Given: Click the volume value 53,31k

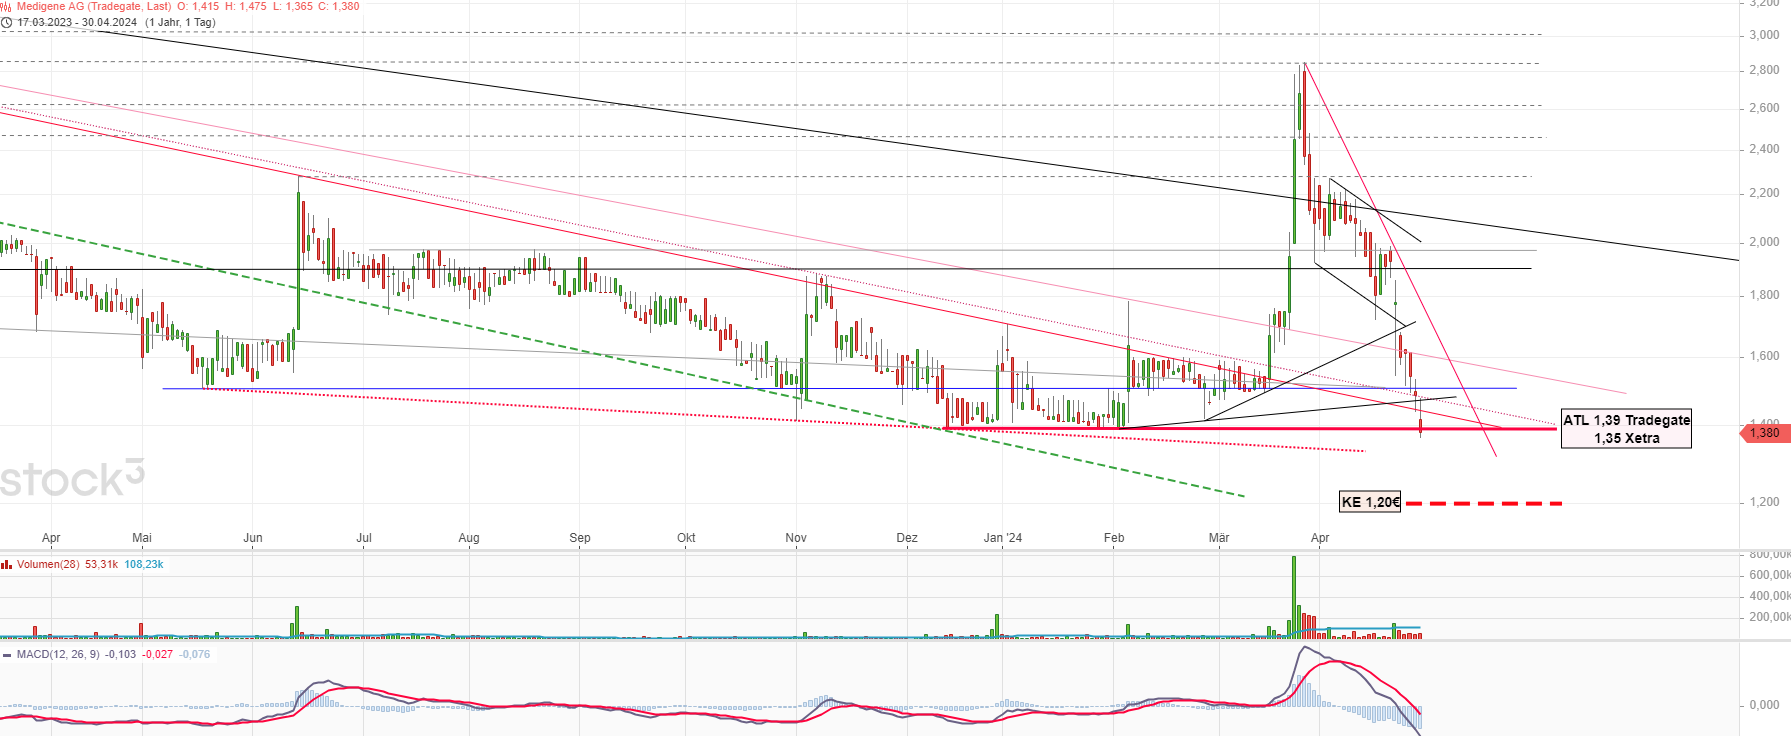Looking at the screenshot, I should [101, 565].
